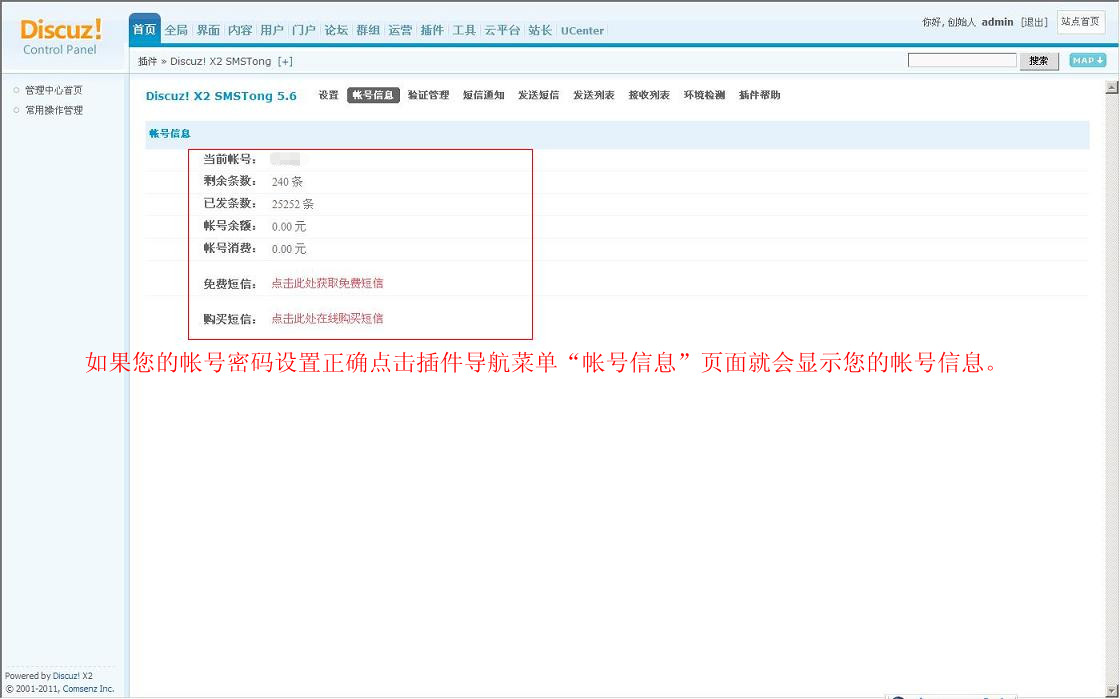The height and width of the screenshot is (699, 1120).
Task: Click the 搜索 search button
Action: tap(1039, 61)
